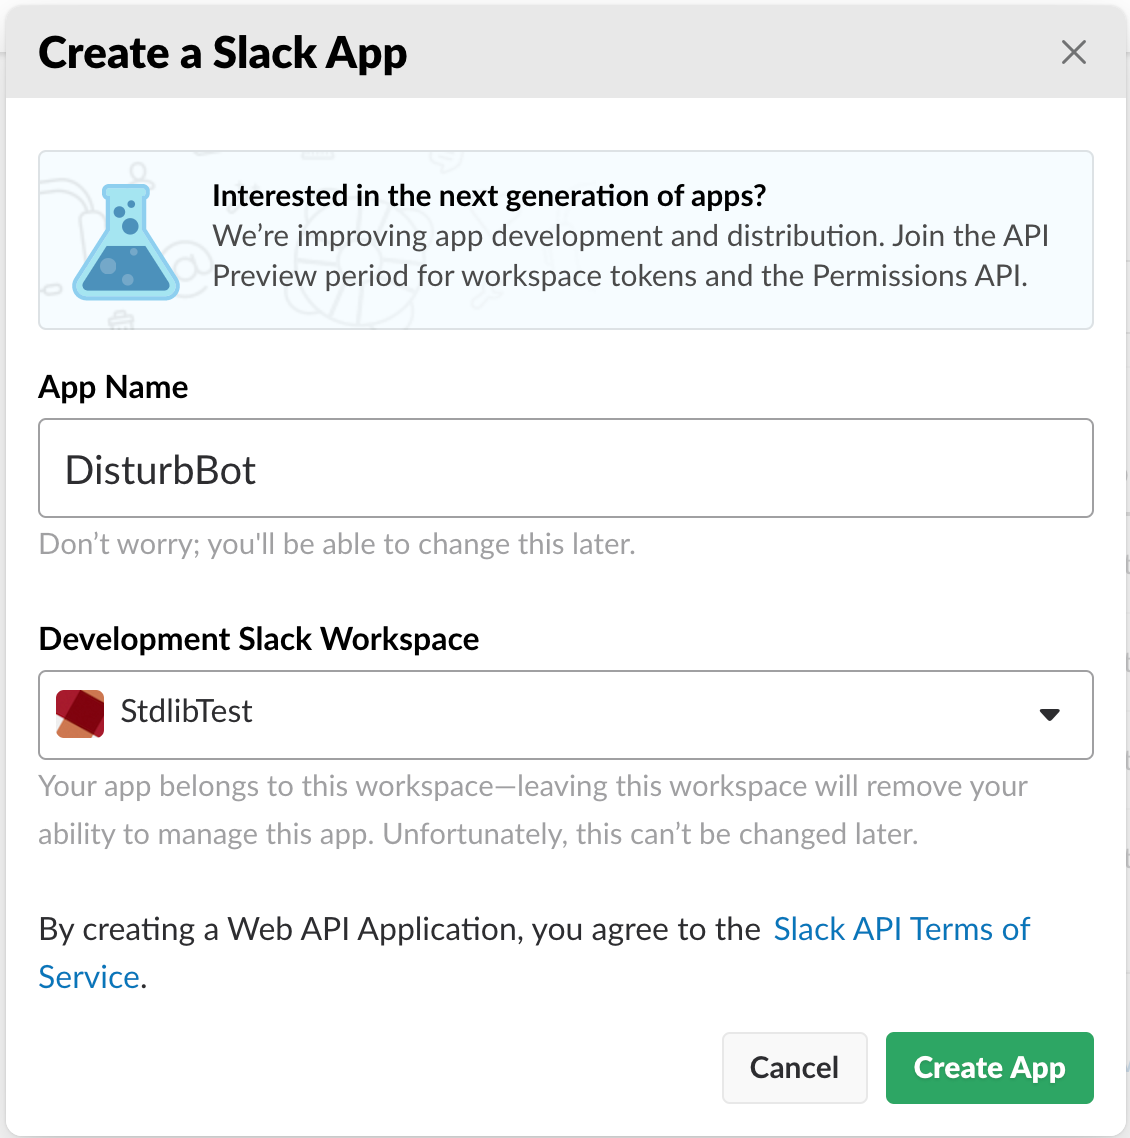1130x1138 pixels.
Task: Select the DisturbBot text
Action: pyautogui.click(x=161, y=469)
